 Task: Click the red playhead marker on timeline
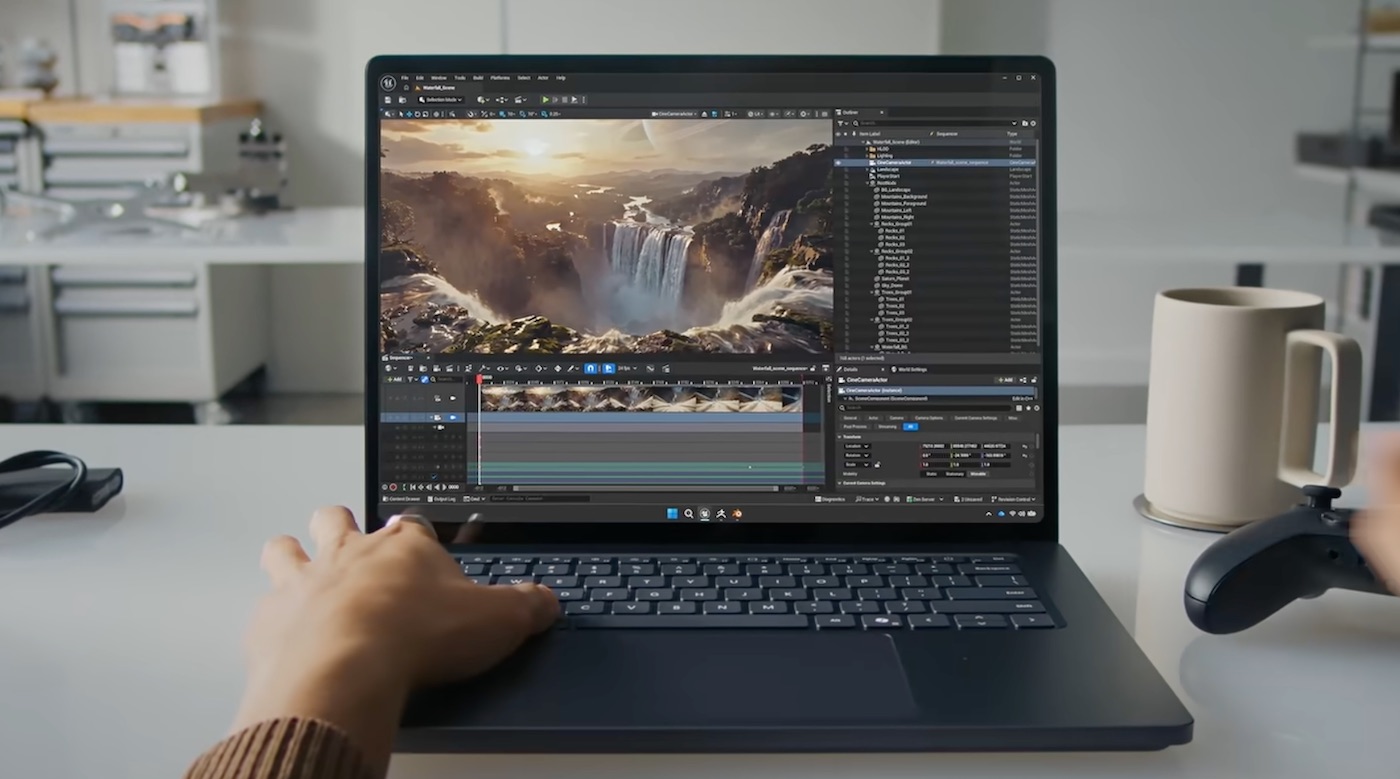479,378
